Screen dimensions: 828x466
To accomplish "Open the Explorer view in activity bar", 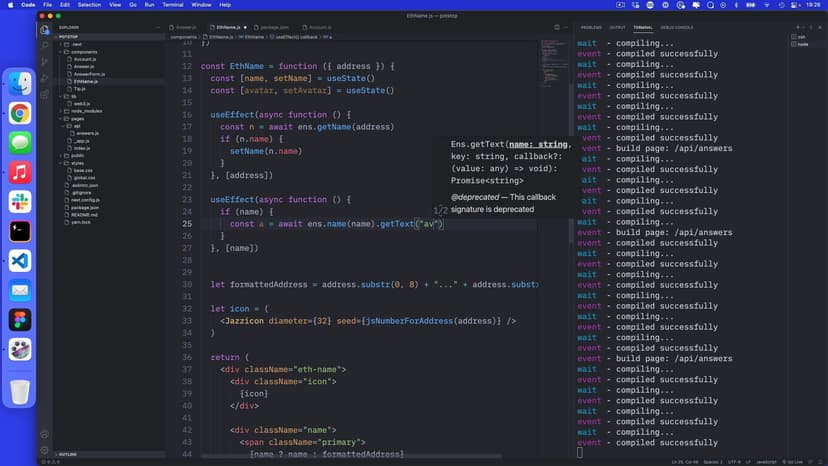I will point(45,29).
